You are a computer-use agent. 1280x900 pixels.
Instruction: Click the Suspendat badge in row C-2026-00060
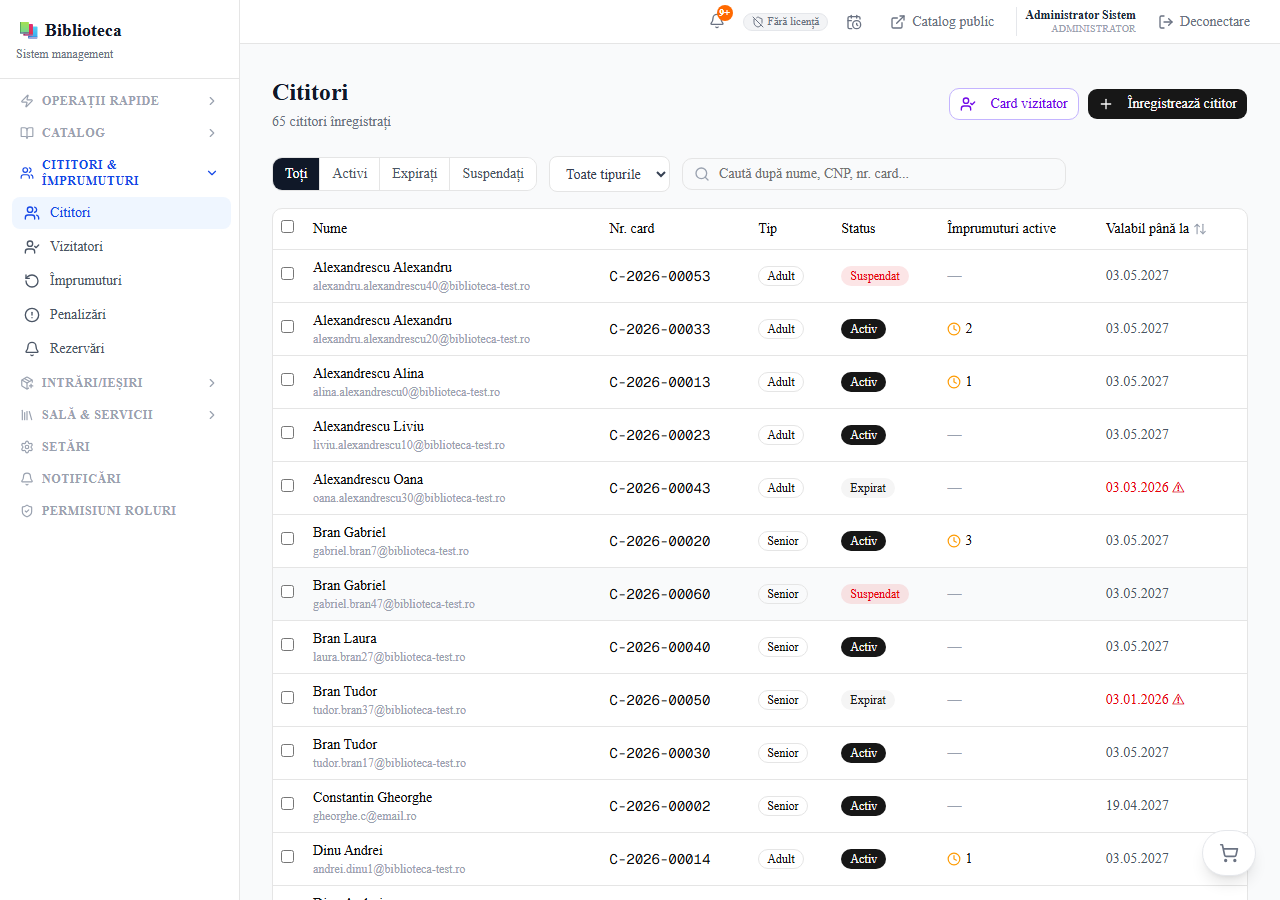click(875, 594)
